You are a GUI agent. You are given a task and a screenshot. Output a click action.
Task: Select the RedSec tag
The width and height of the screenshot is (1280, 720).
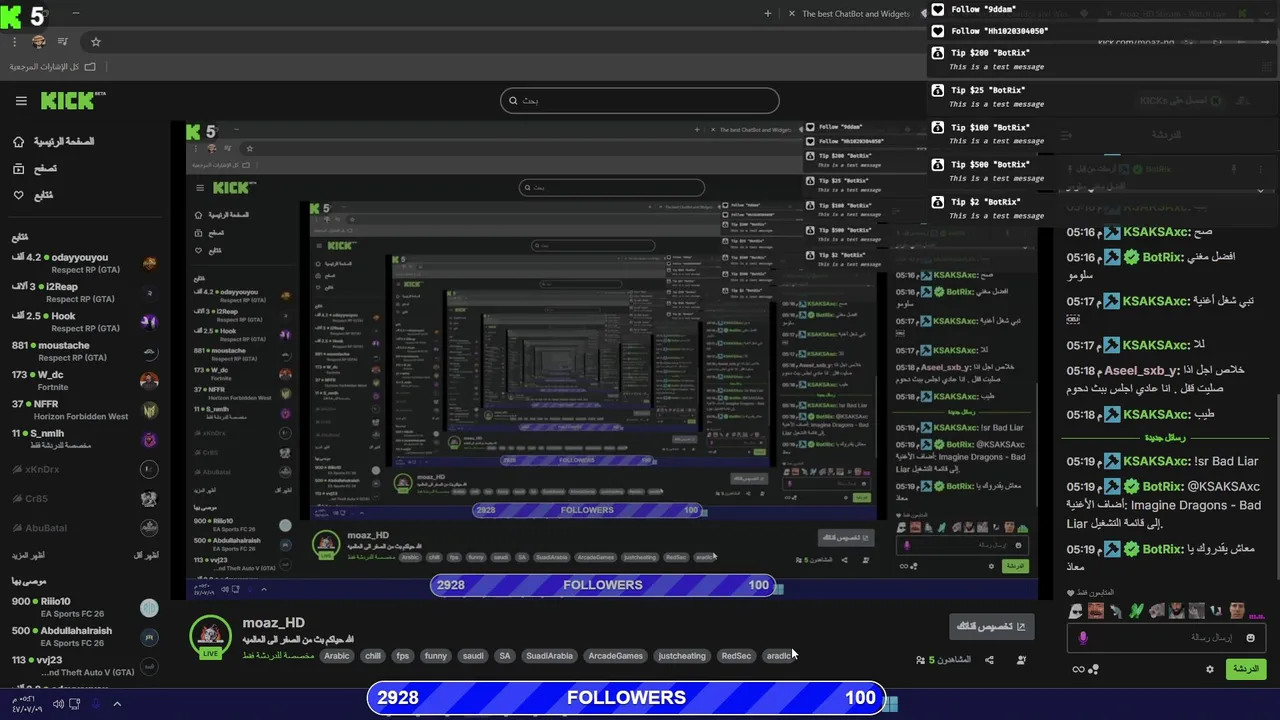736,656
